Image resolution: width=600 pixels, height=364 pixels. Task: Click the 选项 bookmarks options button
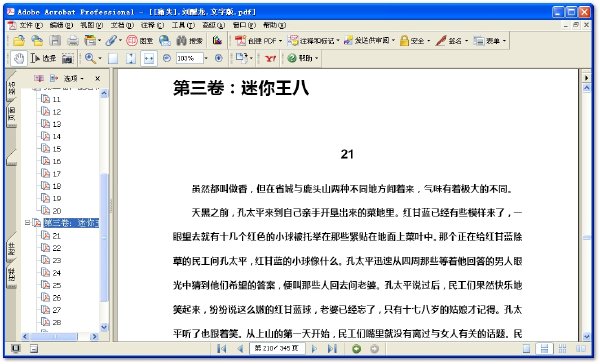pyautogui.click(x=74, y=78)
